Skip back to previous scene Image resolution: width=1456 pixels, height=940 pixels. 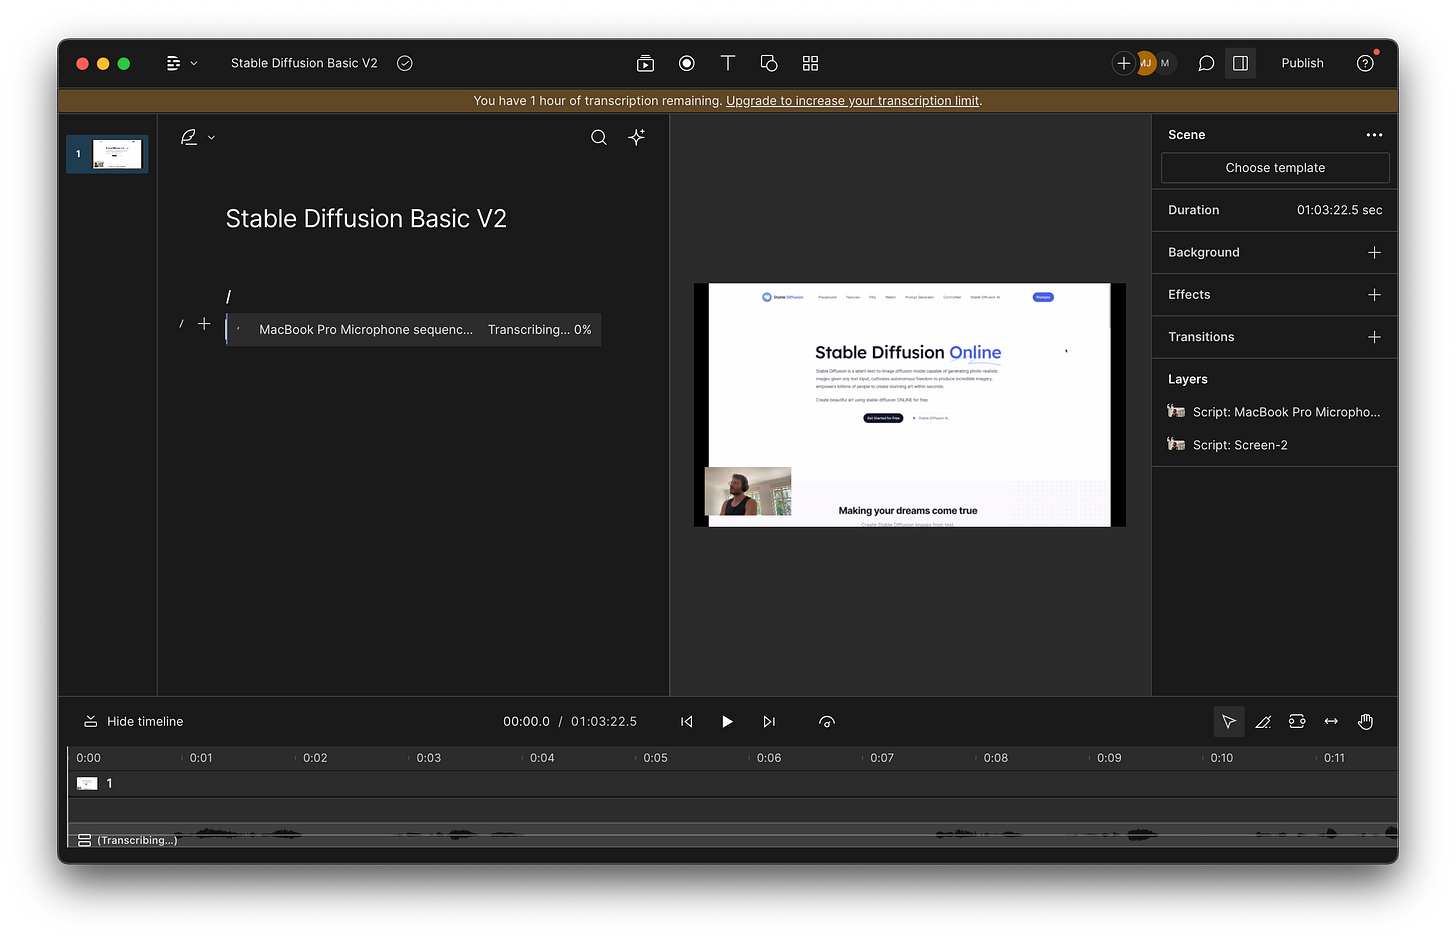pos(687,722)
